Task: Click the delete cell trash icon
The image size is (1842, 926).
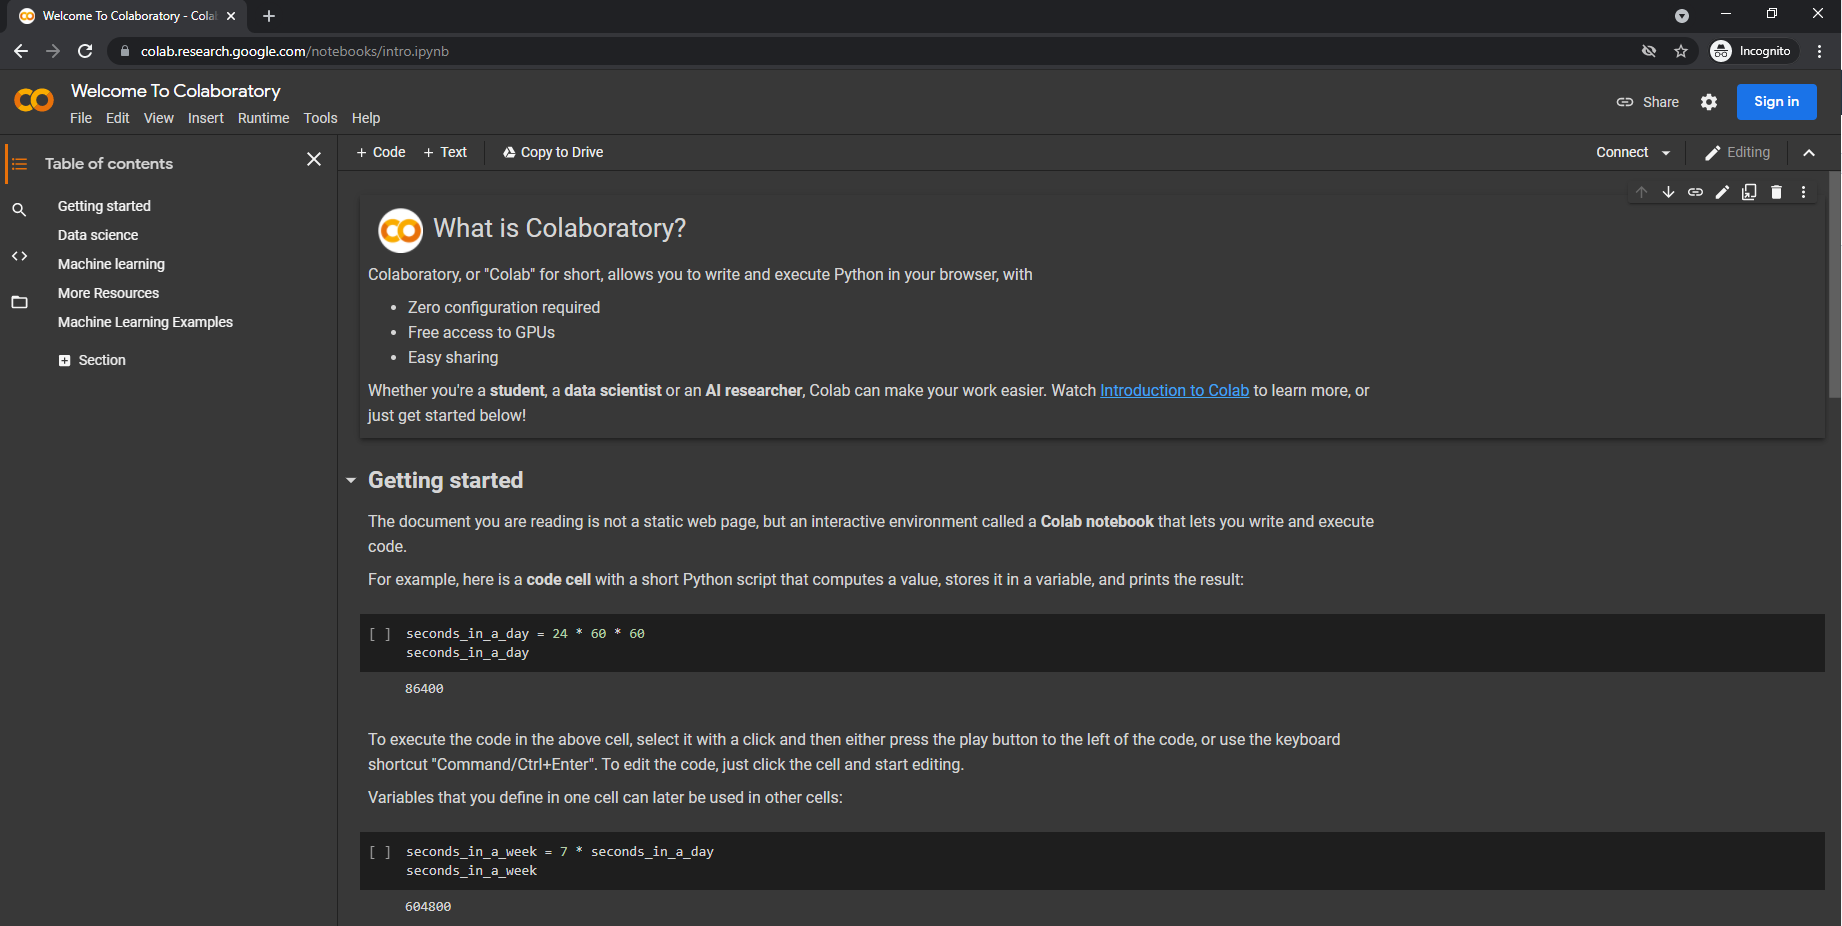Action: (x=1776, y=192)
